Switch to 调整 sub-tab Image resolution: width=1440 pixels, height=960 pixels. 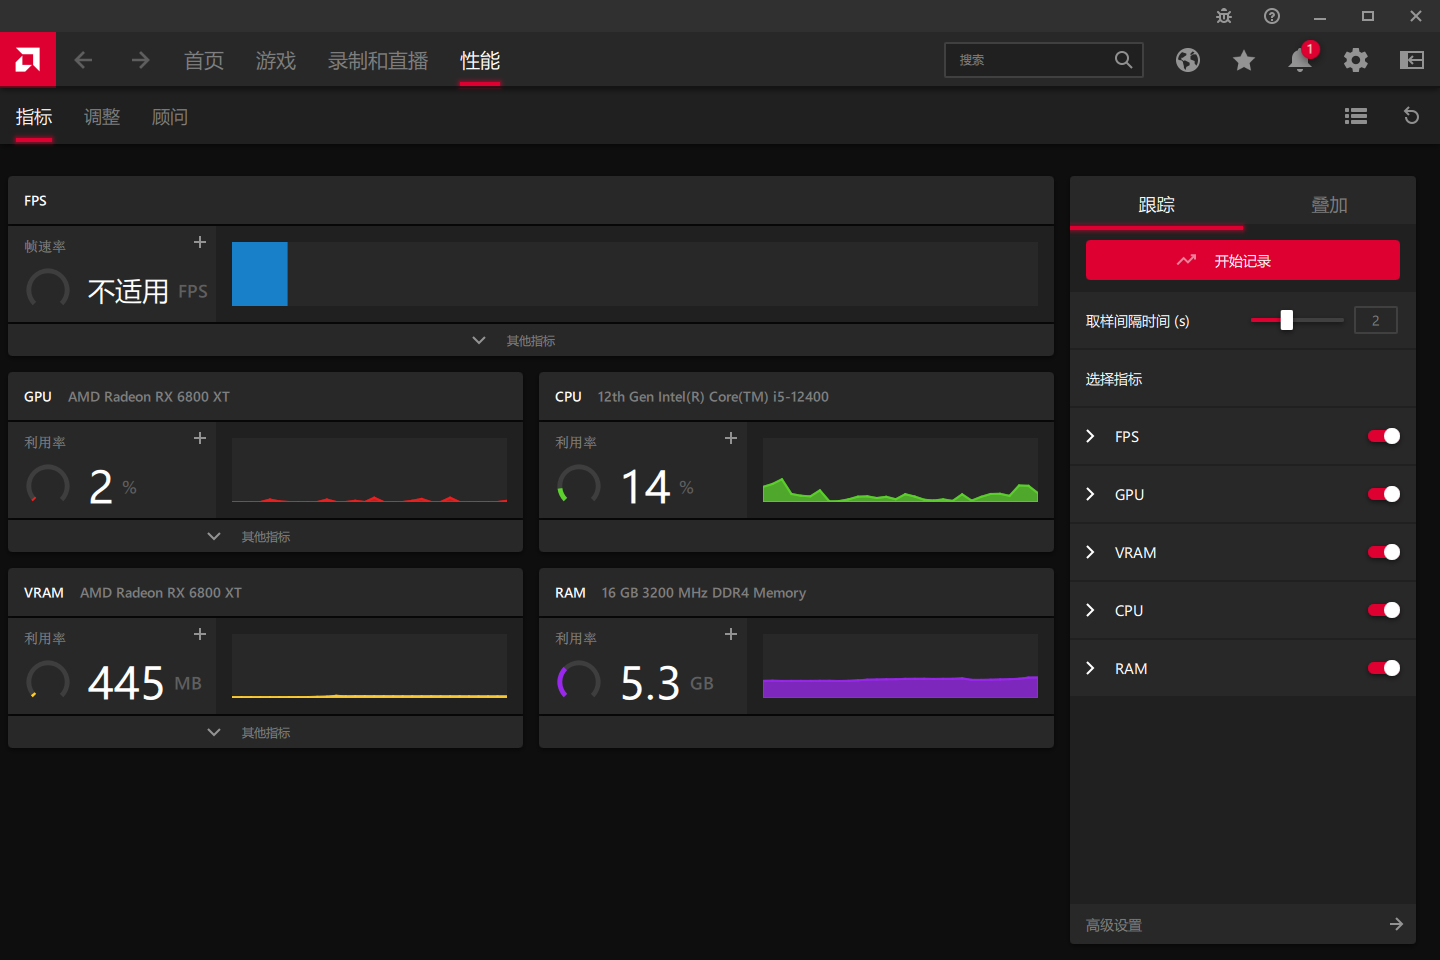click(x=102, y=117)
